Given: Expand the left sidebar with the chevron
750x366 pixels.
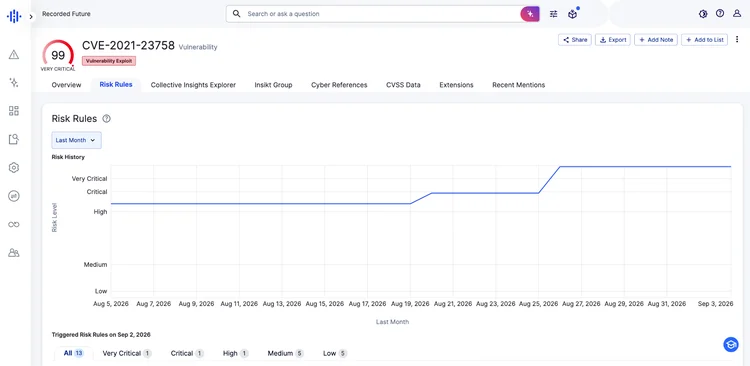Looking at the screenshot, I should coord(31,17).
